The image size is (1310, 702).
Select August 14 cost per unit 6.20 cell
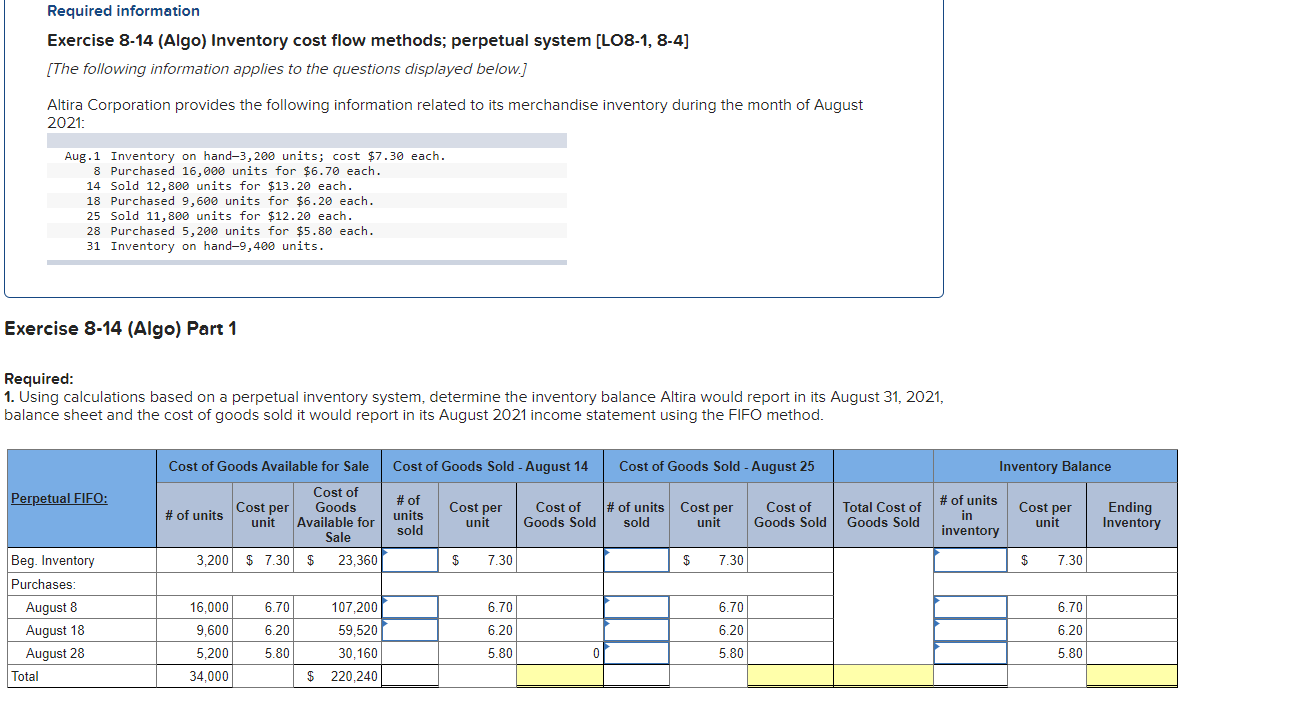tap(477, 630)
